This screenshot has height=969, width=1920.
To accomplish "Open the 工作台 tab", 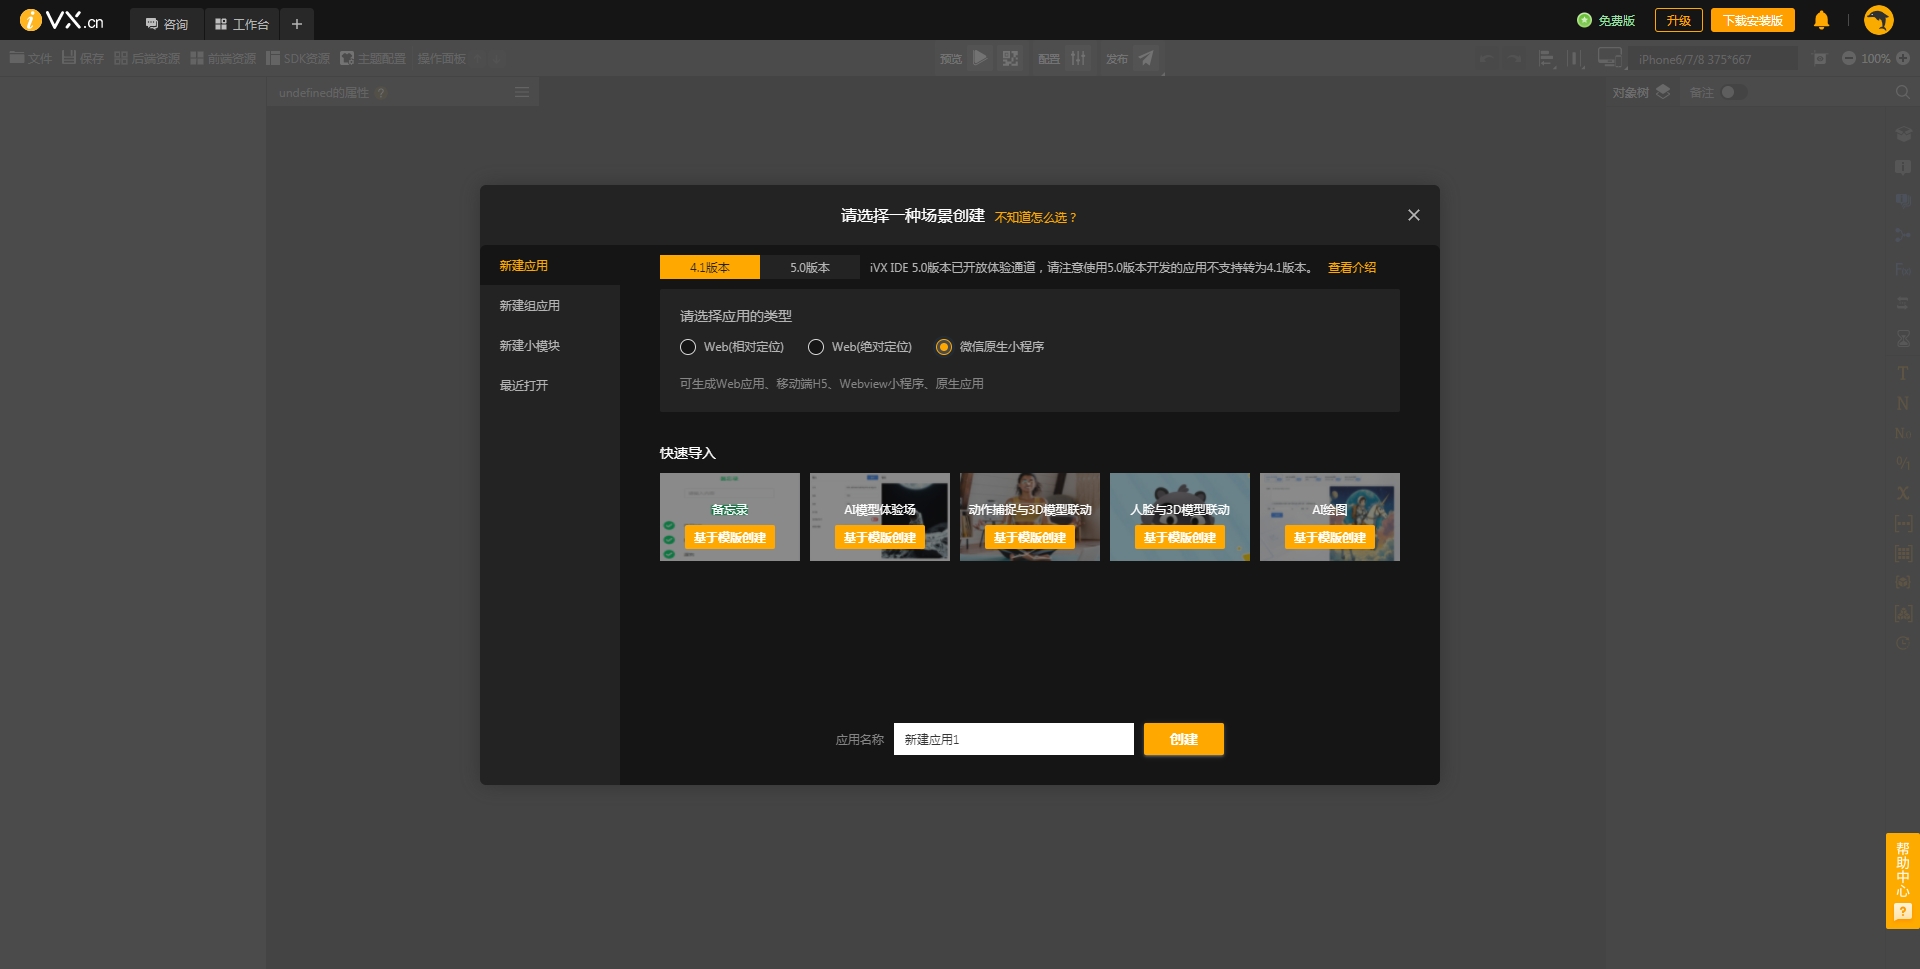I will click(x=242, y=24).
